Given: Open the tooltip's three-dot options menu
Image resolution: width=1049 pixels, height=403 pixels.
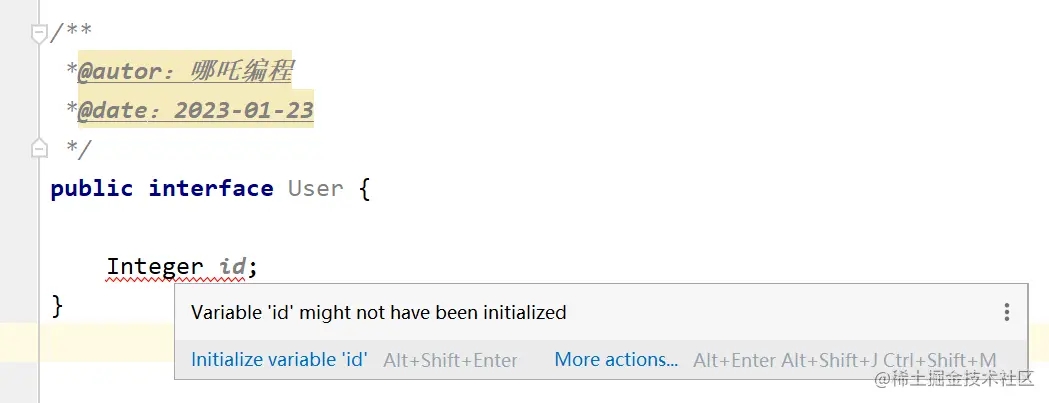Looking at the screenshot, I should coord(1006,313).
